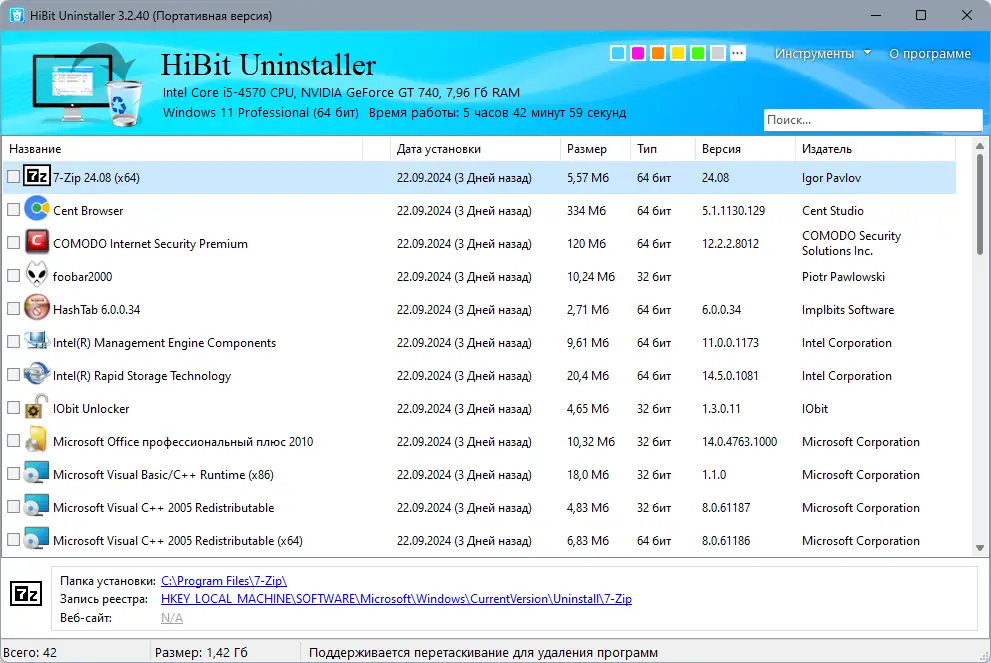Open the О программе menu
Screen dimensions: 991x663
coord(930,54)
